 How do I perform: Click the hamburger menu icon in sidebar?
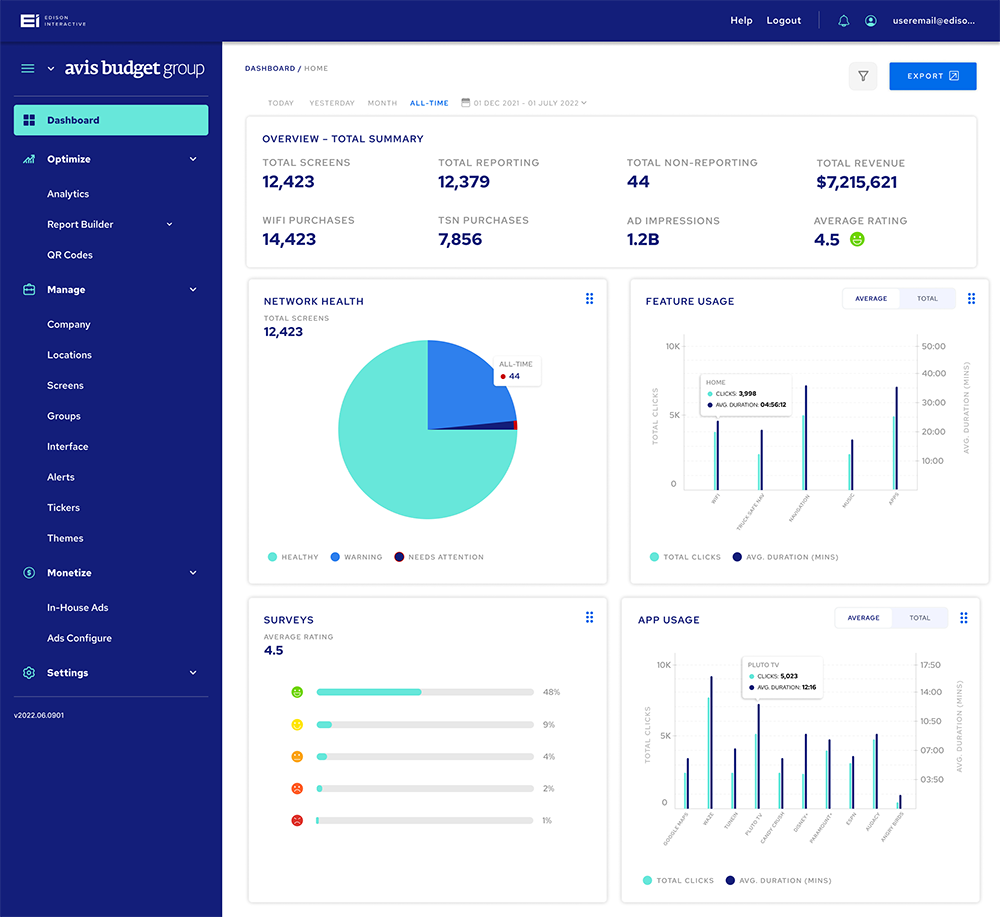(28, 69)
